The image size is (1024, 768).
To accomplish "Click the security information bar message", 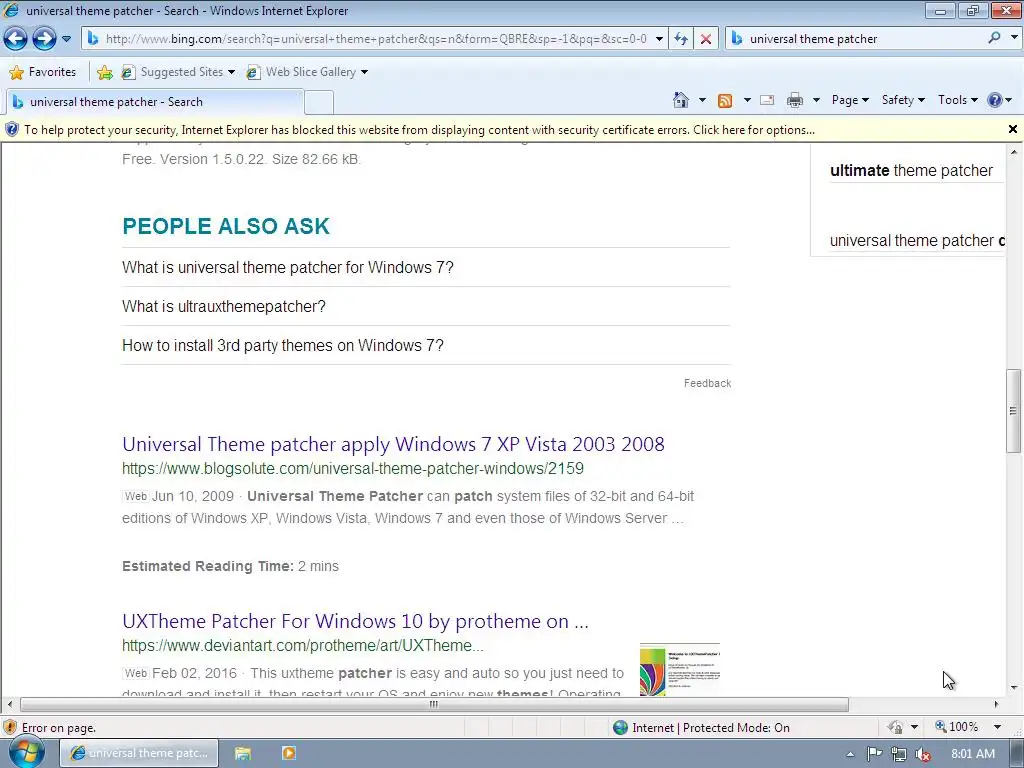I will (419, 130).
